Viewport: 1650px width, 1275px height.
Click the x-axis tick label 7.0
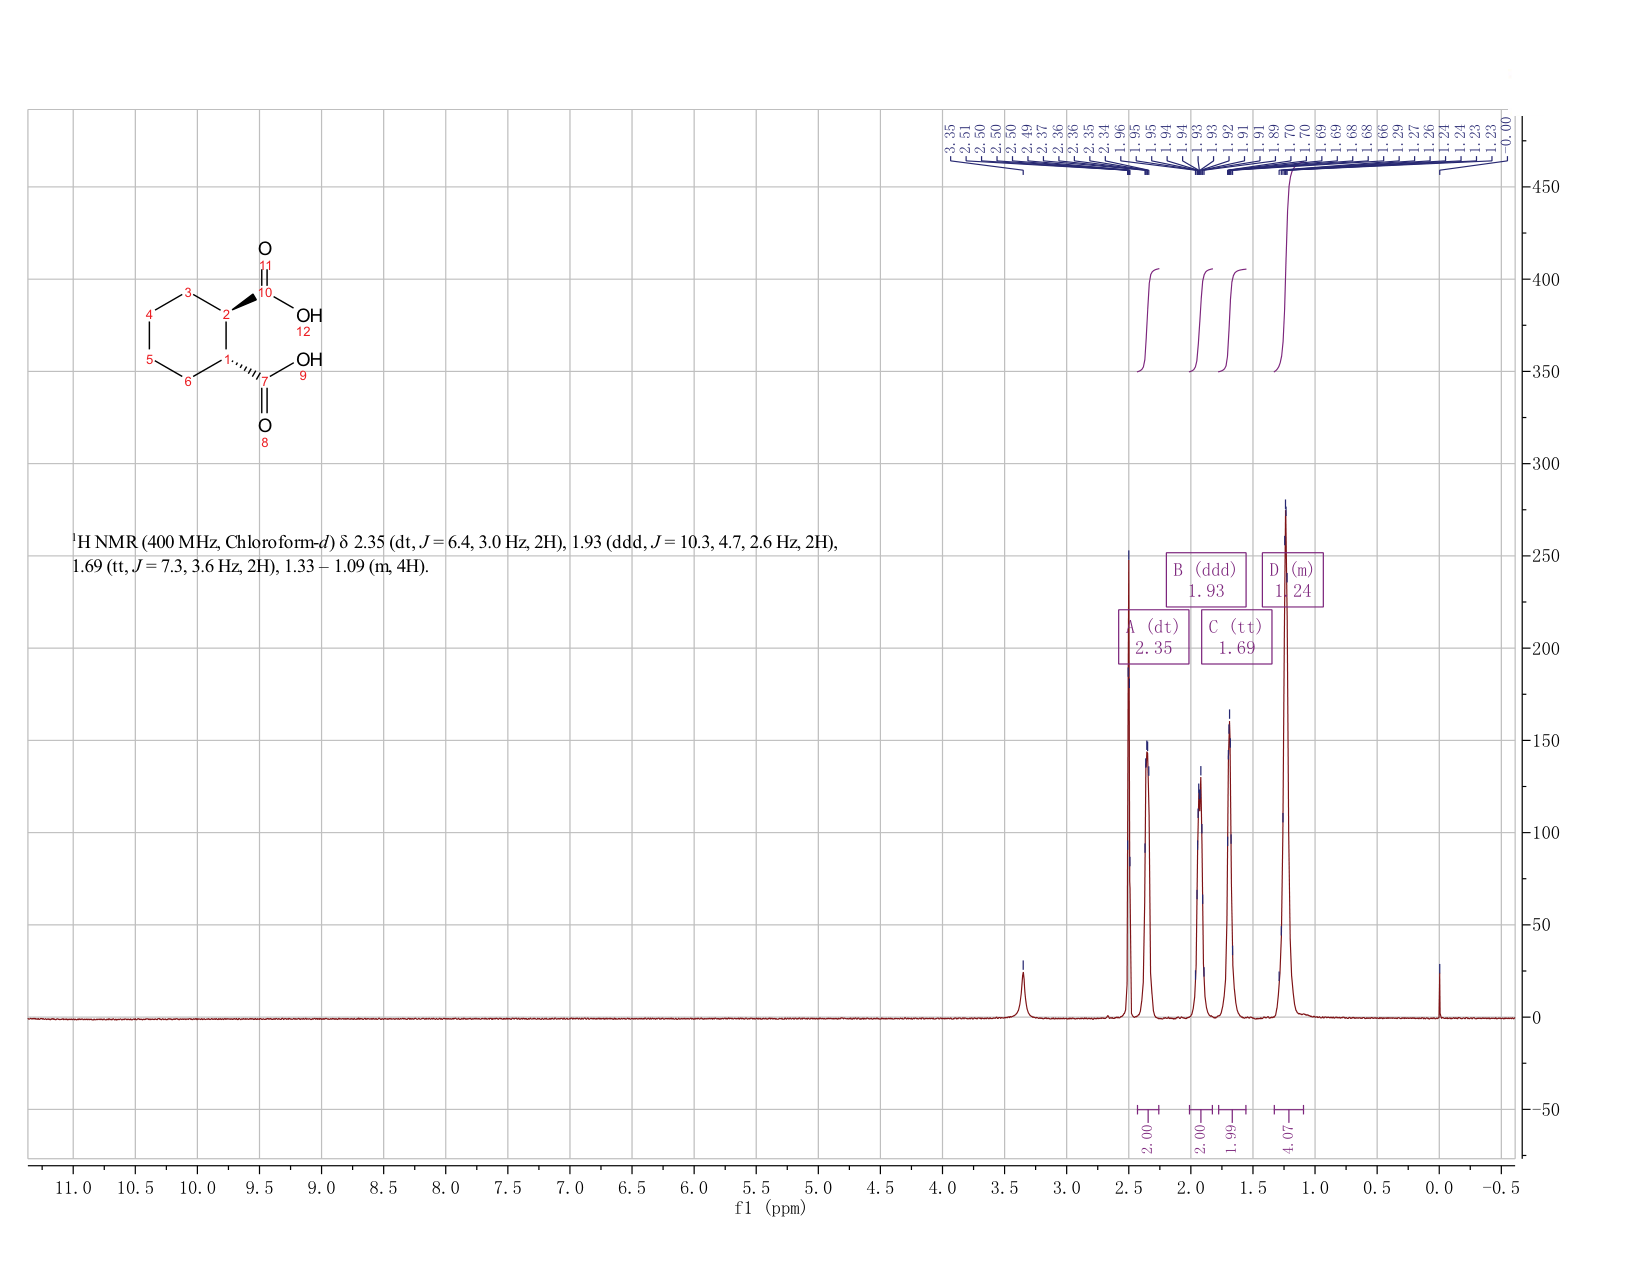click(x=570, y=1187)
